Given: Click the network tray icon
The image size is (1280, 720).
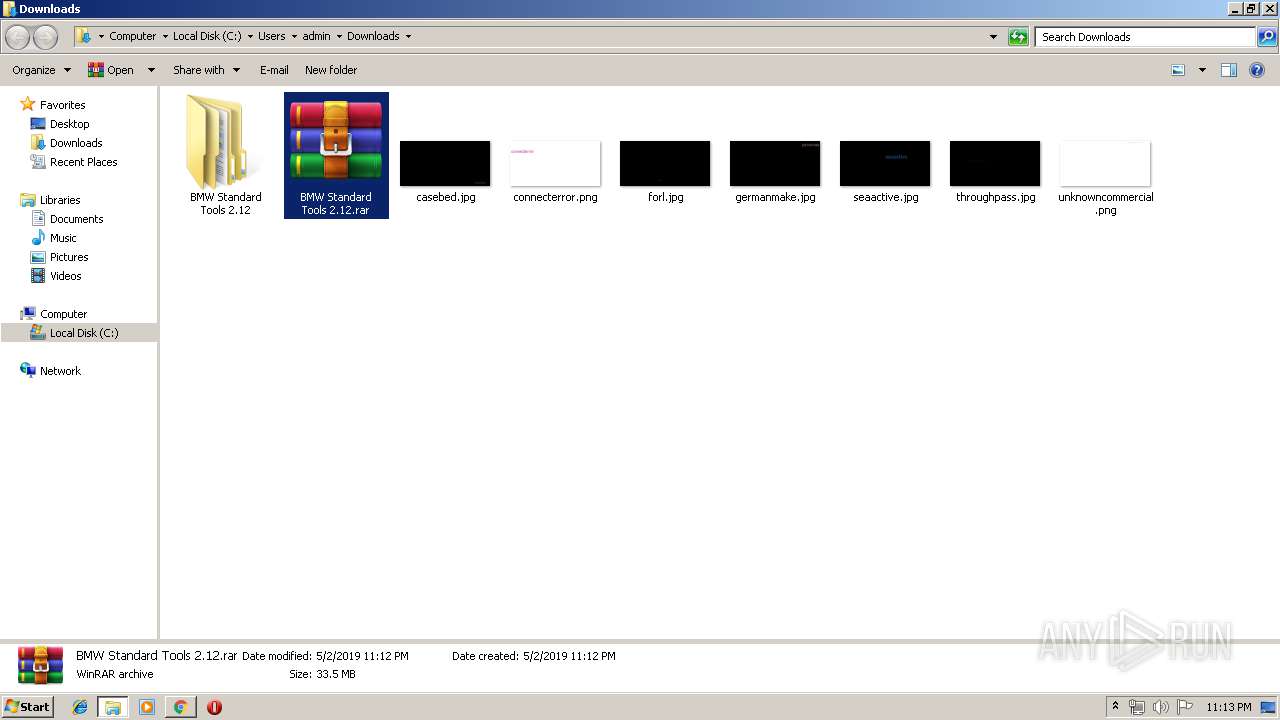Looking at the screenshot, I should pyautogui.click(x=1137, y=707).
